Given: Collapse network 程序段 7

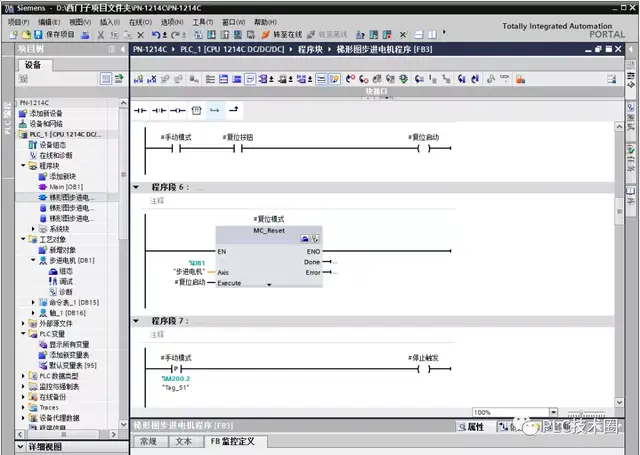Looking at the screenshot, I should point(137,321).
